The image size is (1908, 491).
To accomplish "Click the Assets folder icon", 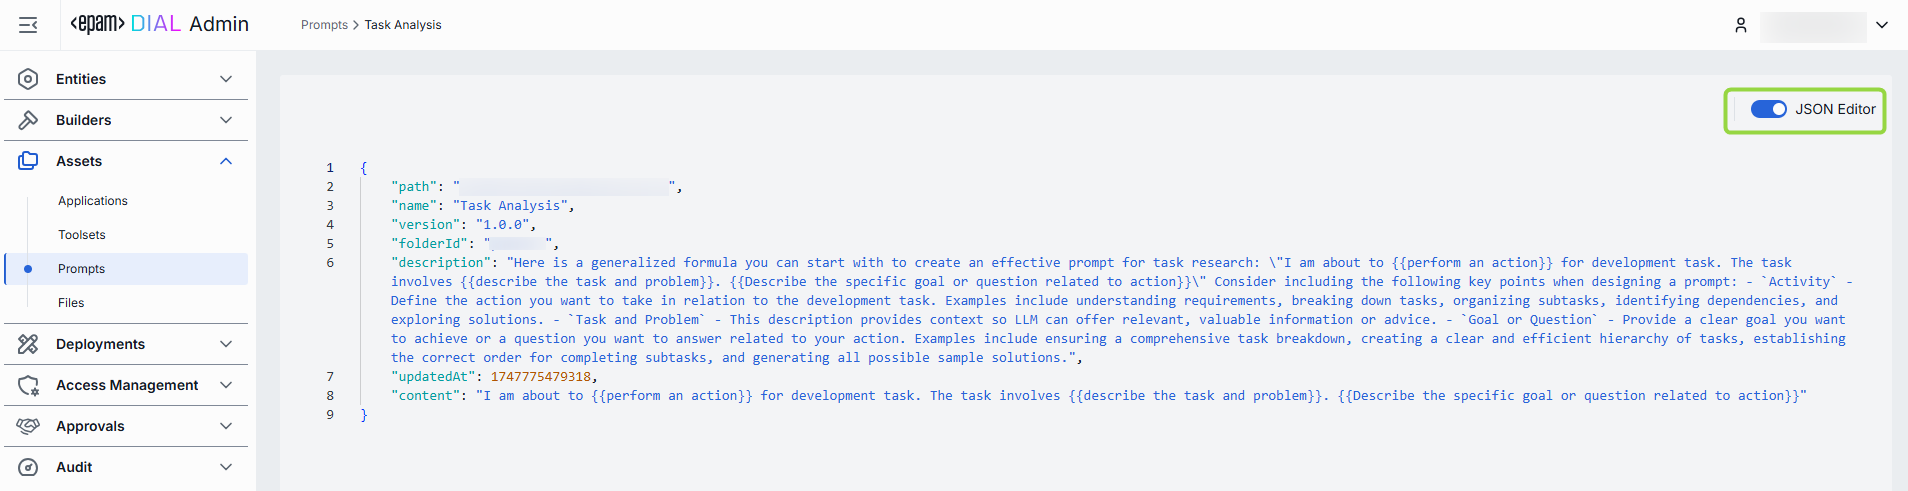I will tap(28, 161).
